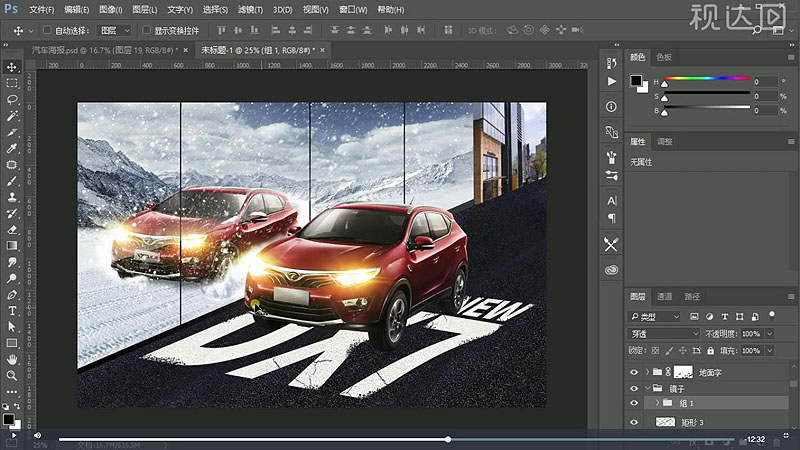Open the Paragraph panel icon
800x450 pixels.
pos(611,218)
